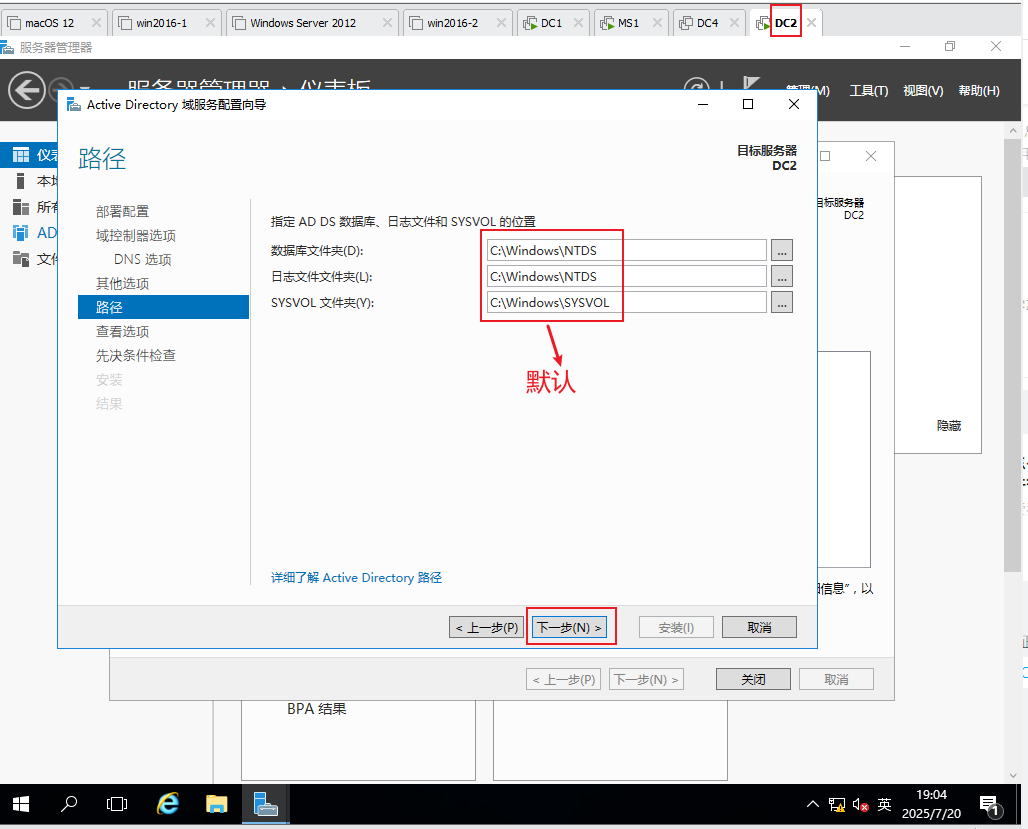Click the Server Manager vertical scrollbar

pos(1013,354)
